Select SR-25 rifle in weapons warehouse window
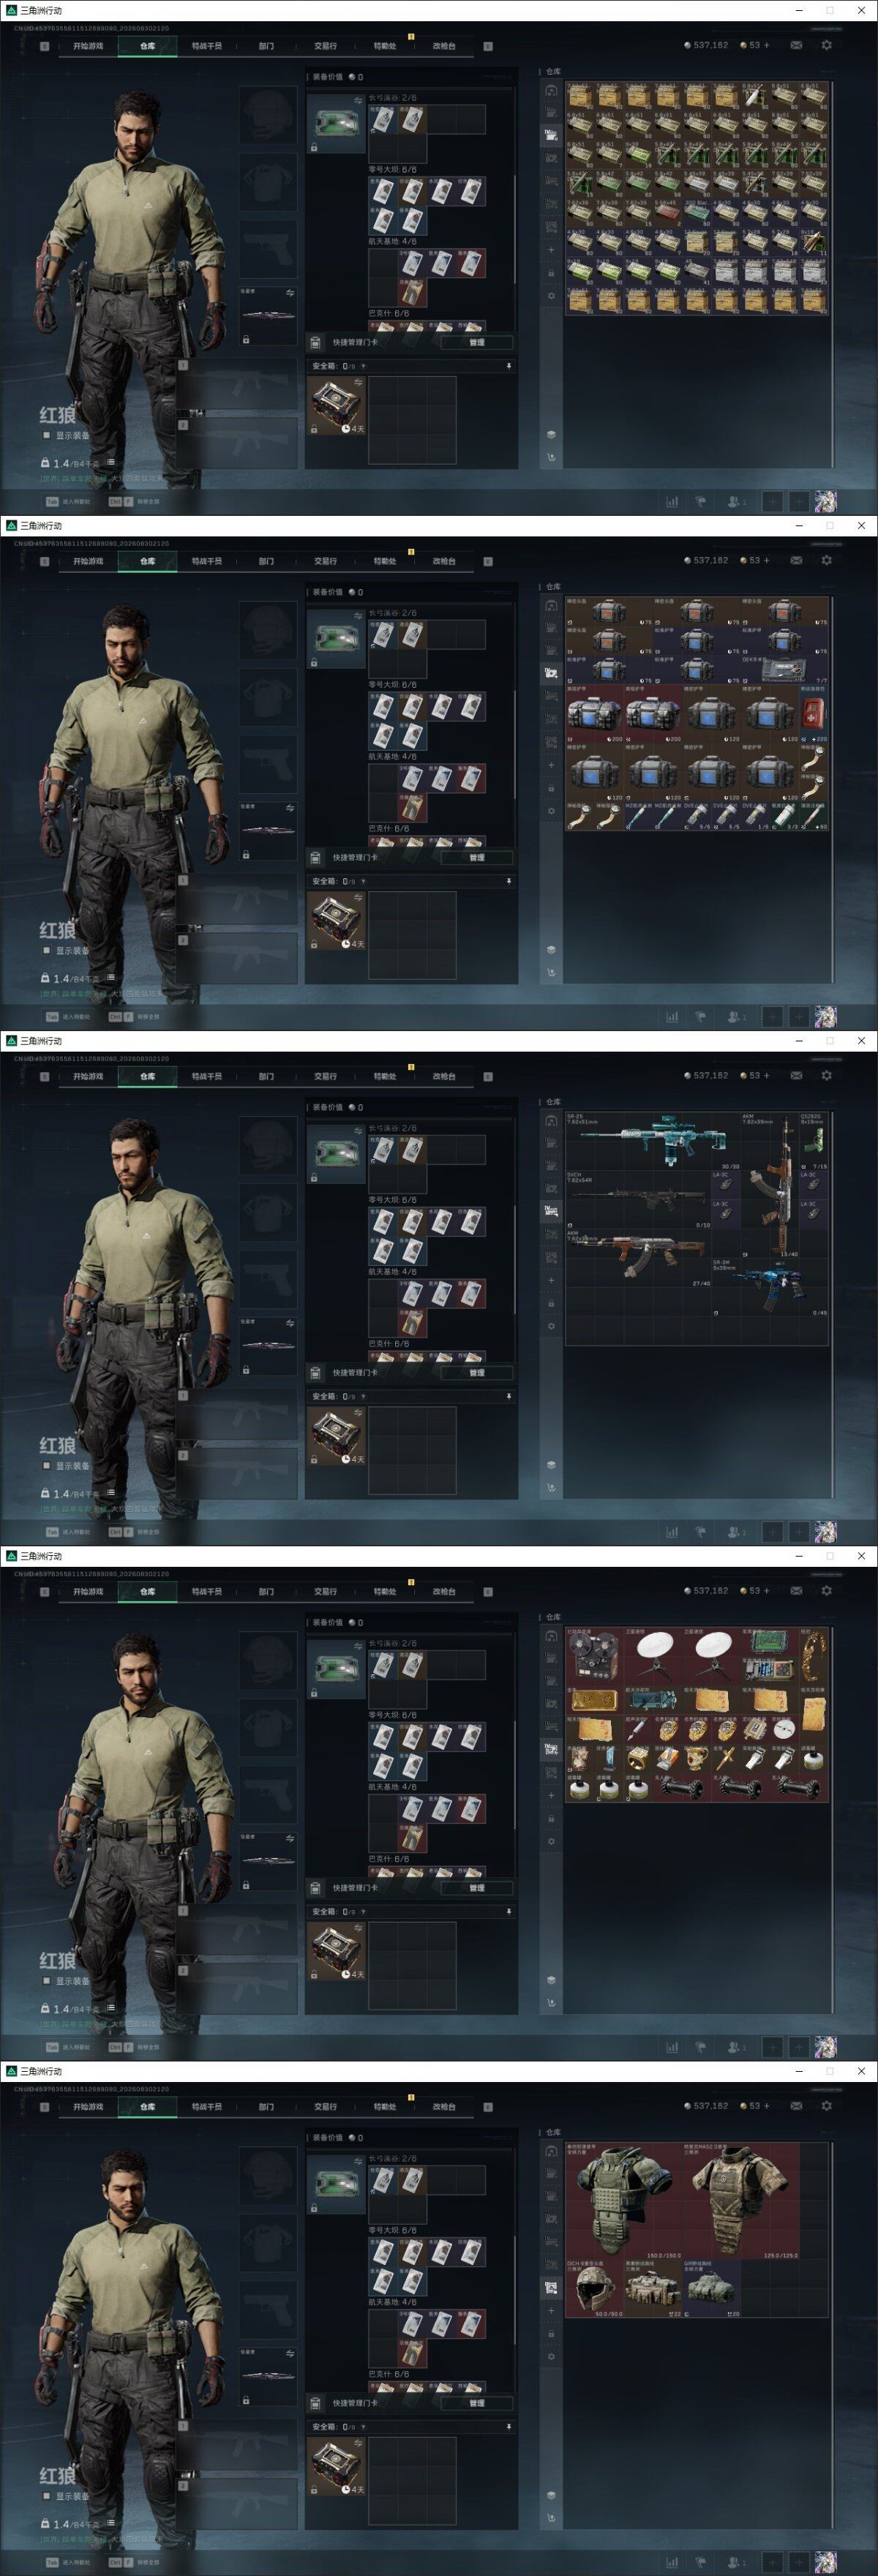This screenshot has height=2576, width=878. tap(653, 1141)
